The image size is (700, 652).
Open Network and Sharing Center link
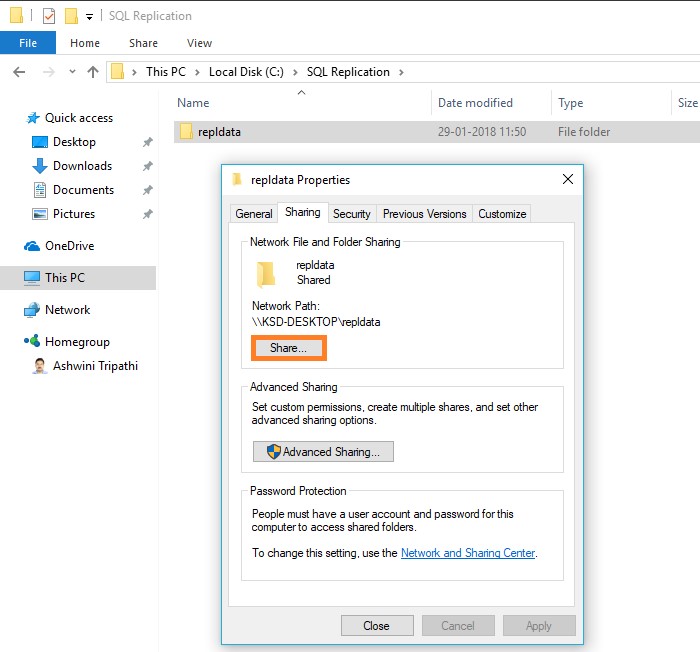tap(468, 553)
